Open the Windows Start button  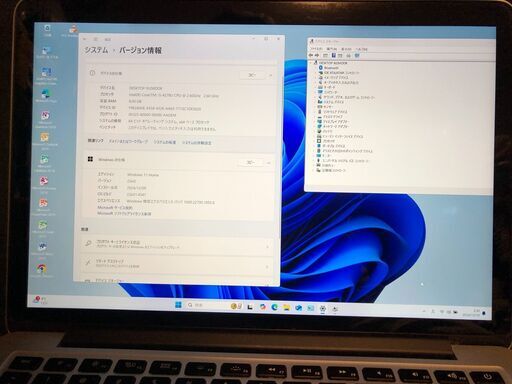[x=178, y=305]
